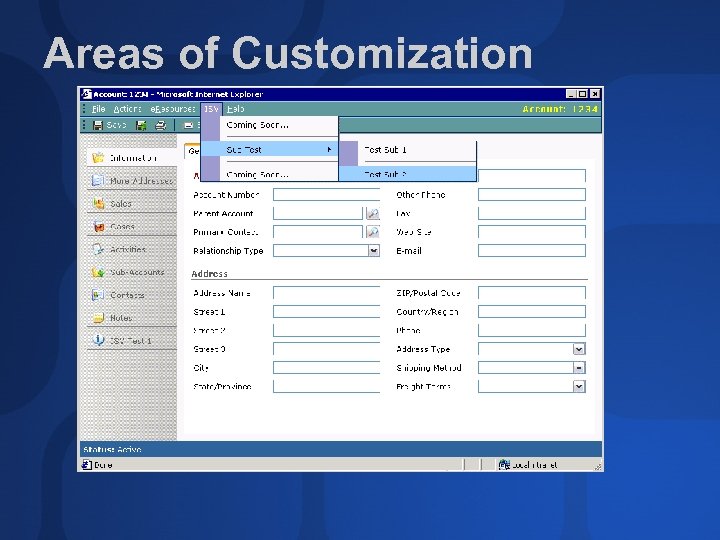Minimize the Internet Explorer window
The height and width of the screenshot is (540, 720).
click(571, 94)
